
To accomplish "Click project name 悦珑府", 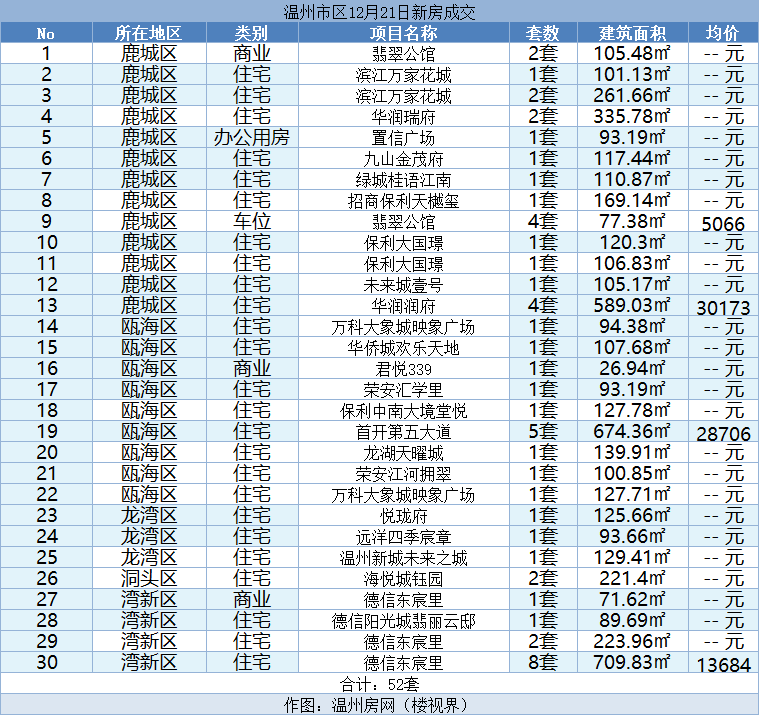I will [403, 516].
